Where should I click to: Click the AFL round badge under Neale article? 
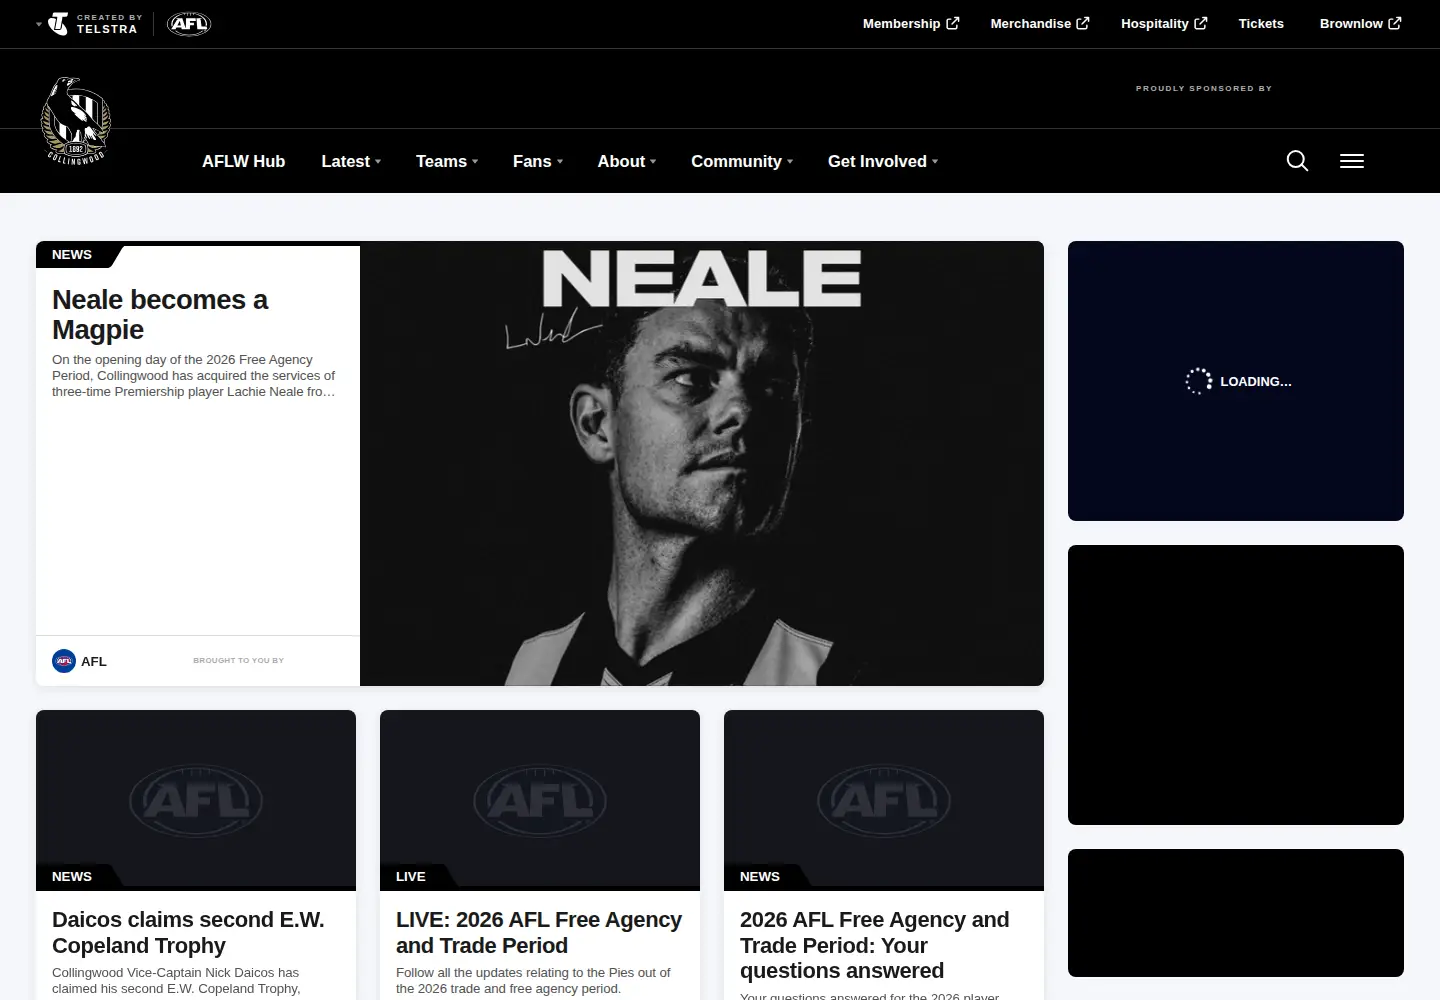(x=64, y=661)
